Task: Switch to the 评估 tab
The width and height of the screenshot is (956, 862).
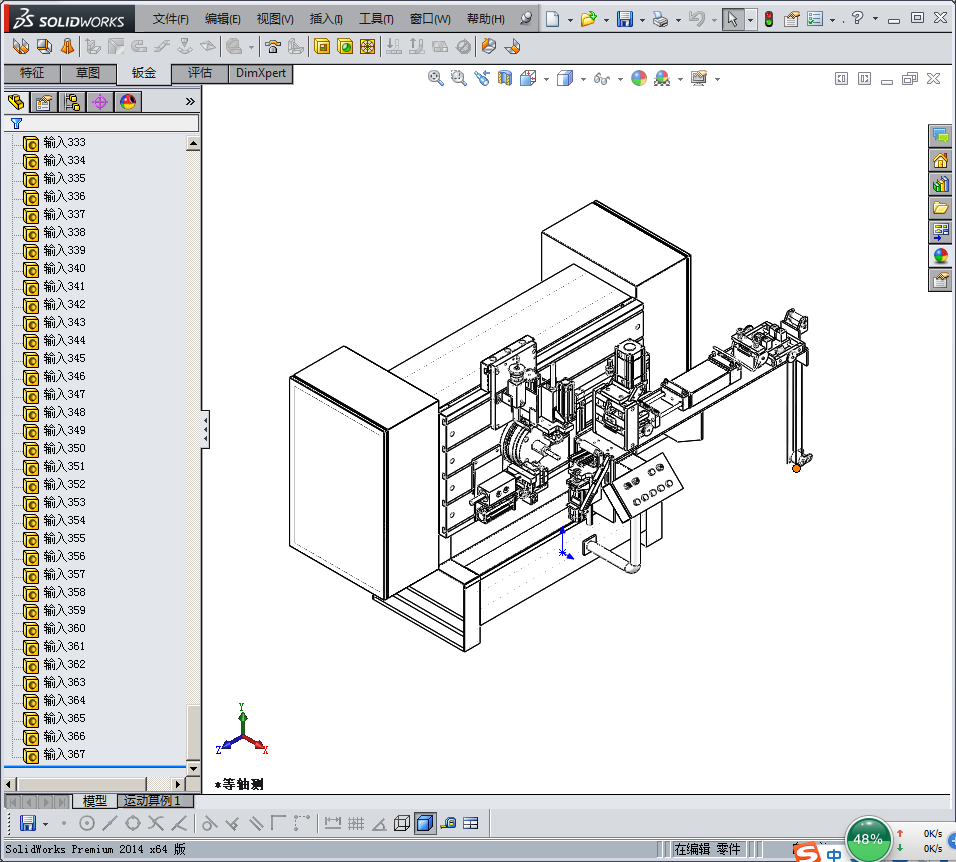Action: tap(199, 73)
